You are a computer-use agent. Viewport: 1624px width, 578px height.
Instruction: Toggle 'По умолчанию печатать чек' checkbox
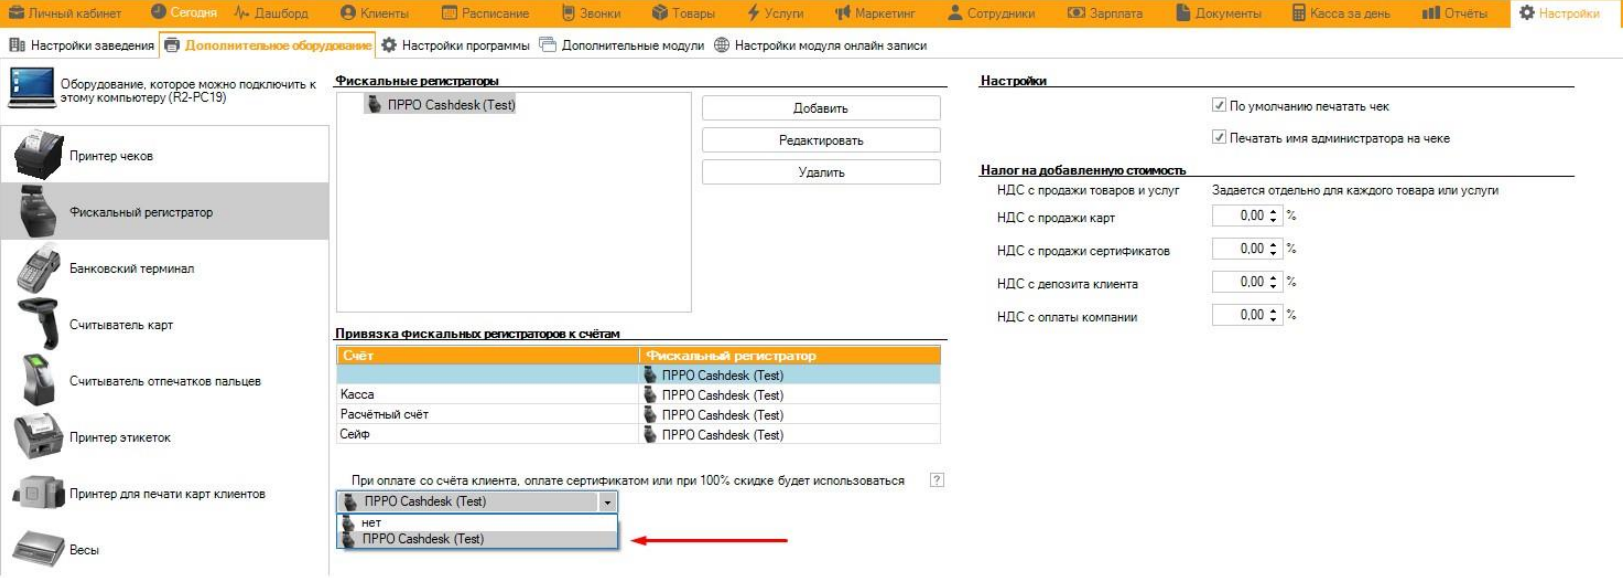1219,105
